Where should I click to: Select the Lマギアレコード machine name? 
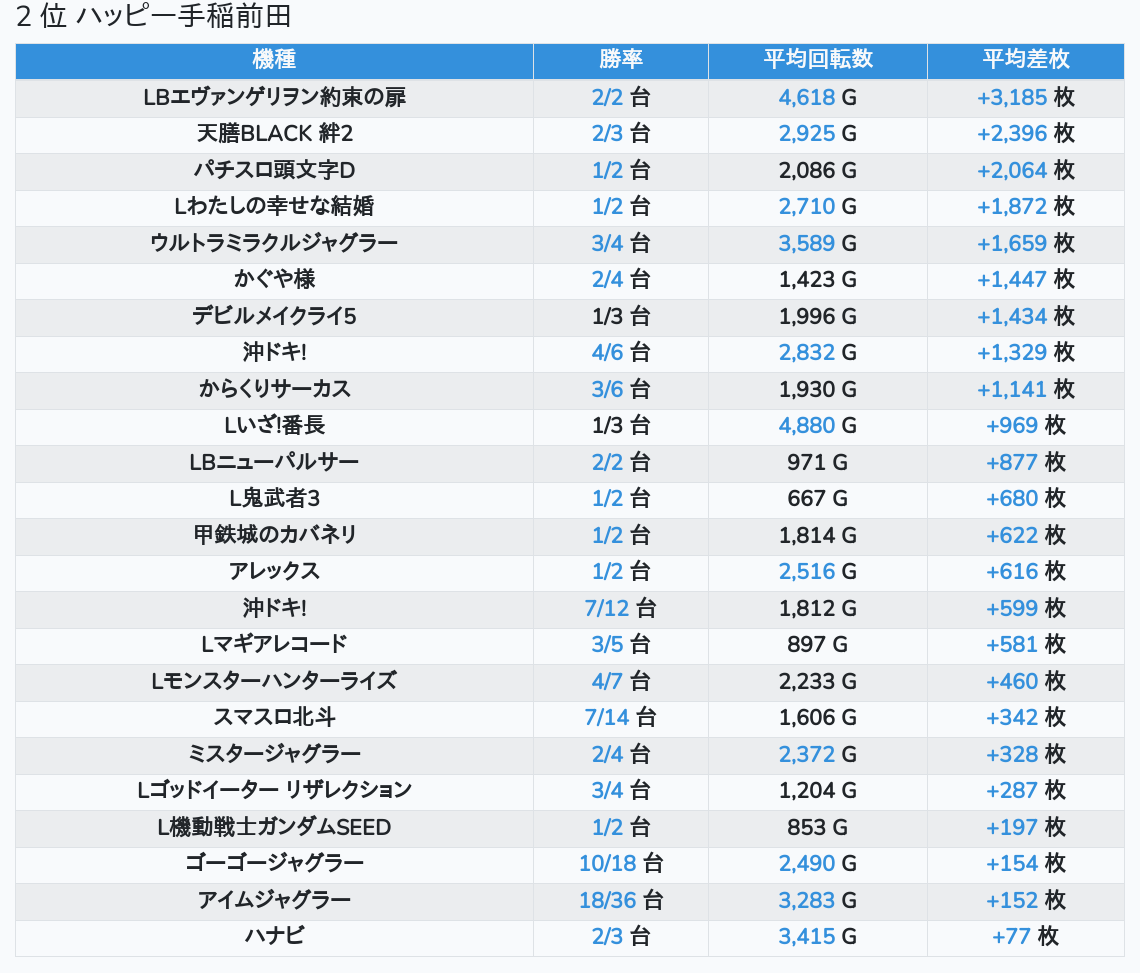tap(274, 644)
